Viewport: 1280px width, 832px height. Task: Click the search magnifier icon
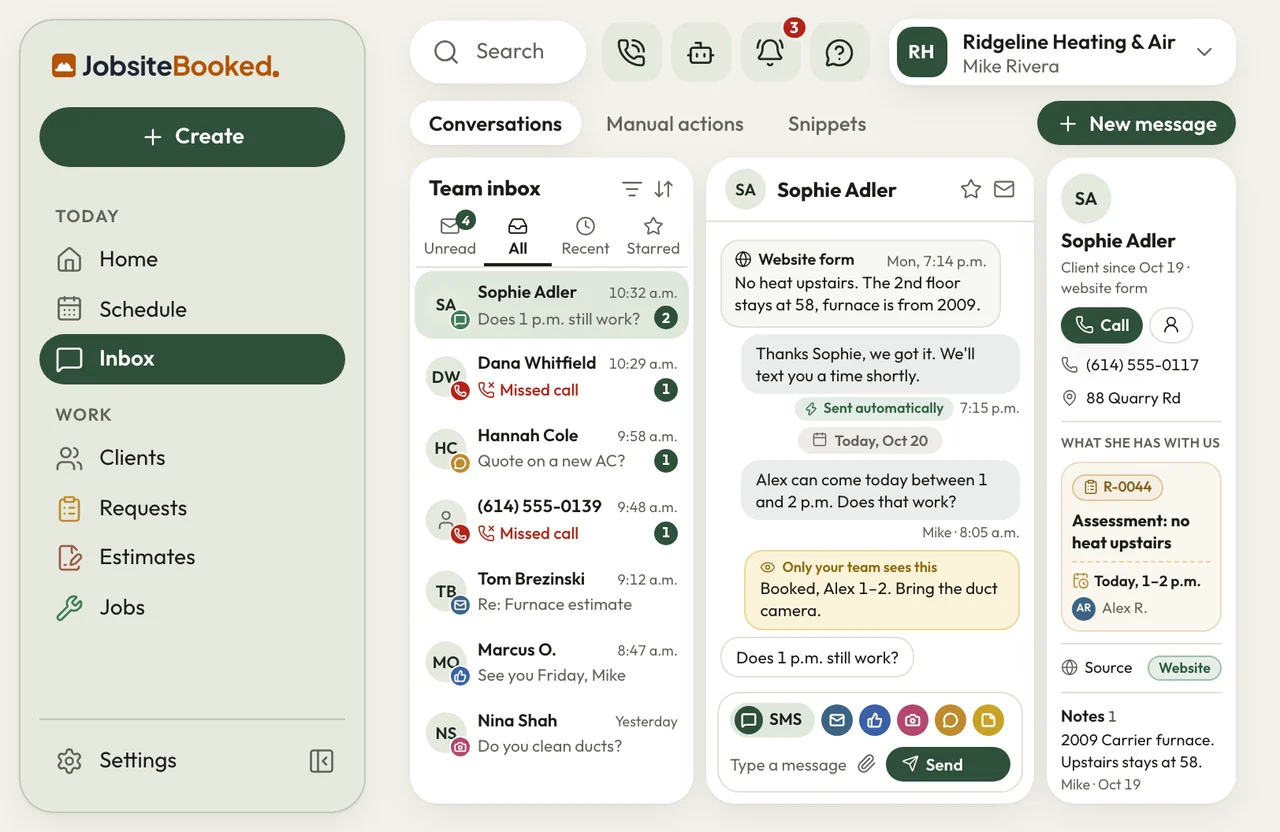tap(446, 52)
